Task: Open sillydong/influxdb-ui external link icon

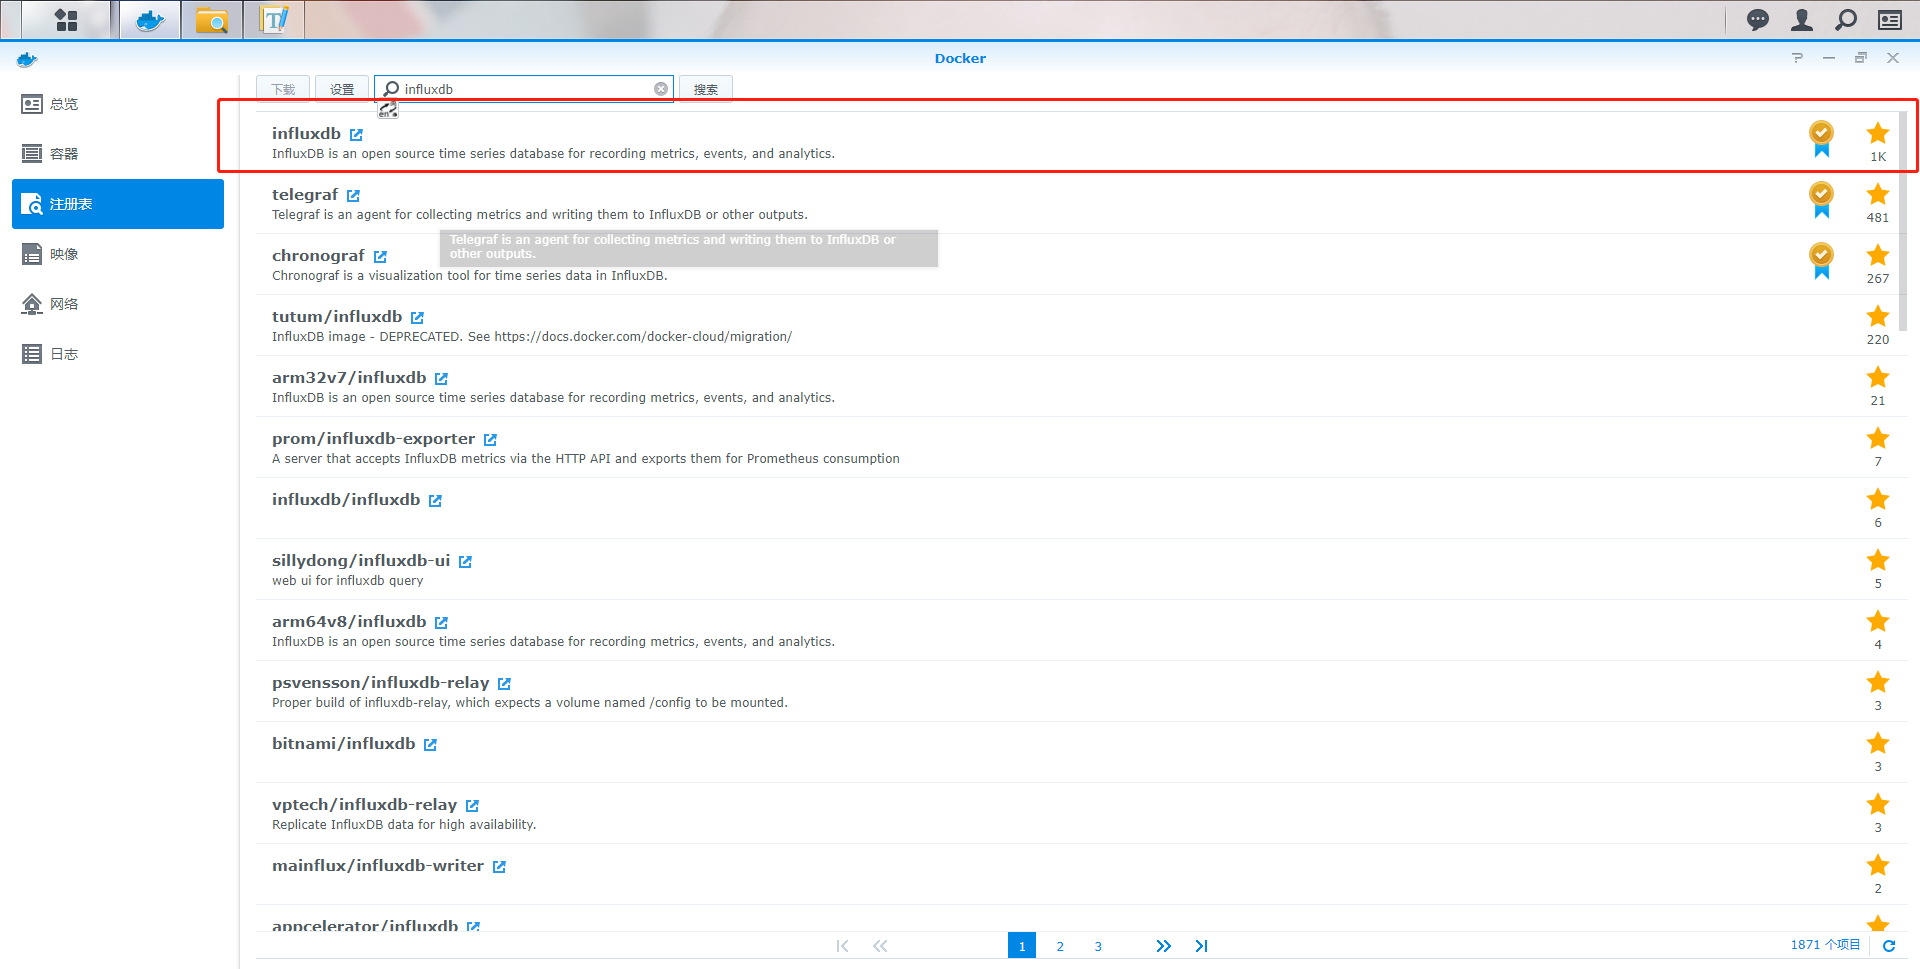Action: pos(465,561)
